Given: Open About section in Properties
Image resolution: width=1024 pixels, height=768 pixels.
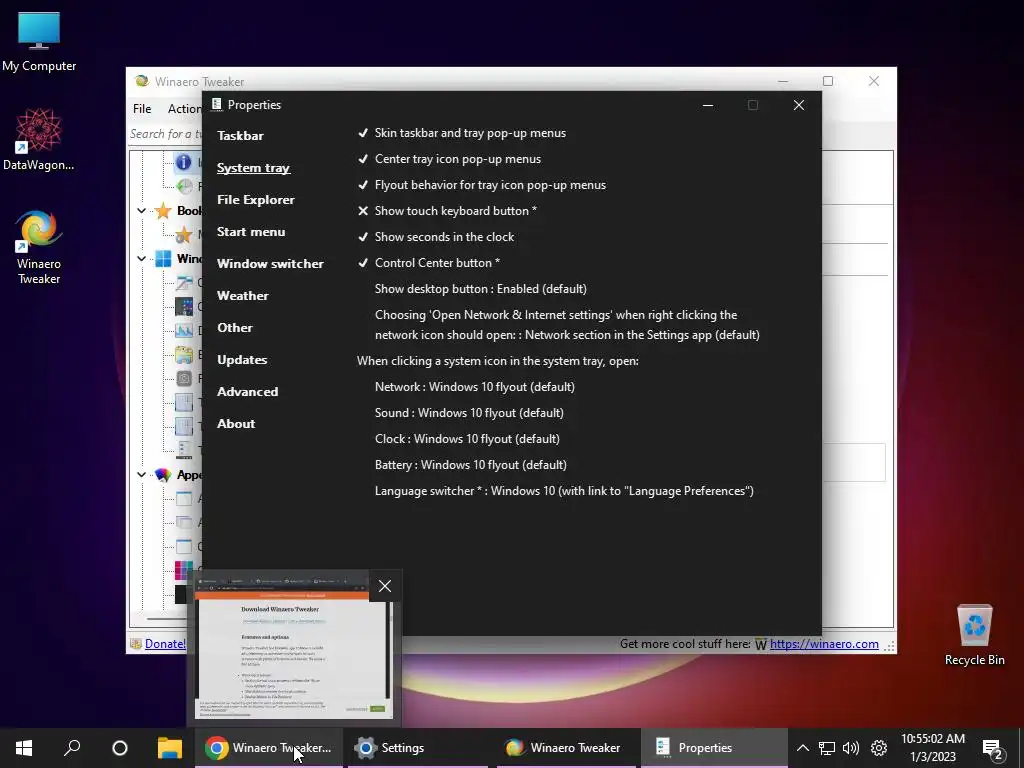Looking at the screenshot, I should pos(236,424).
